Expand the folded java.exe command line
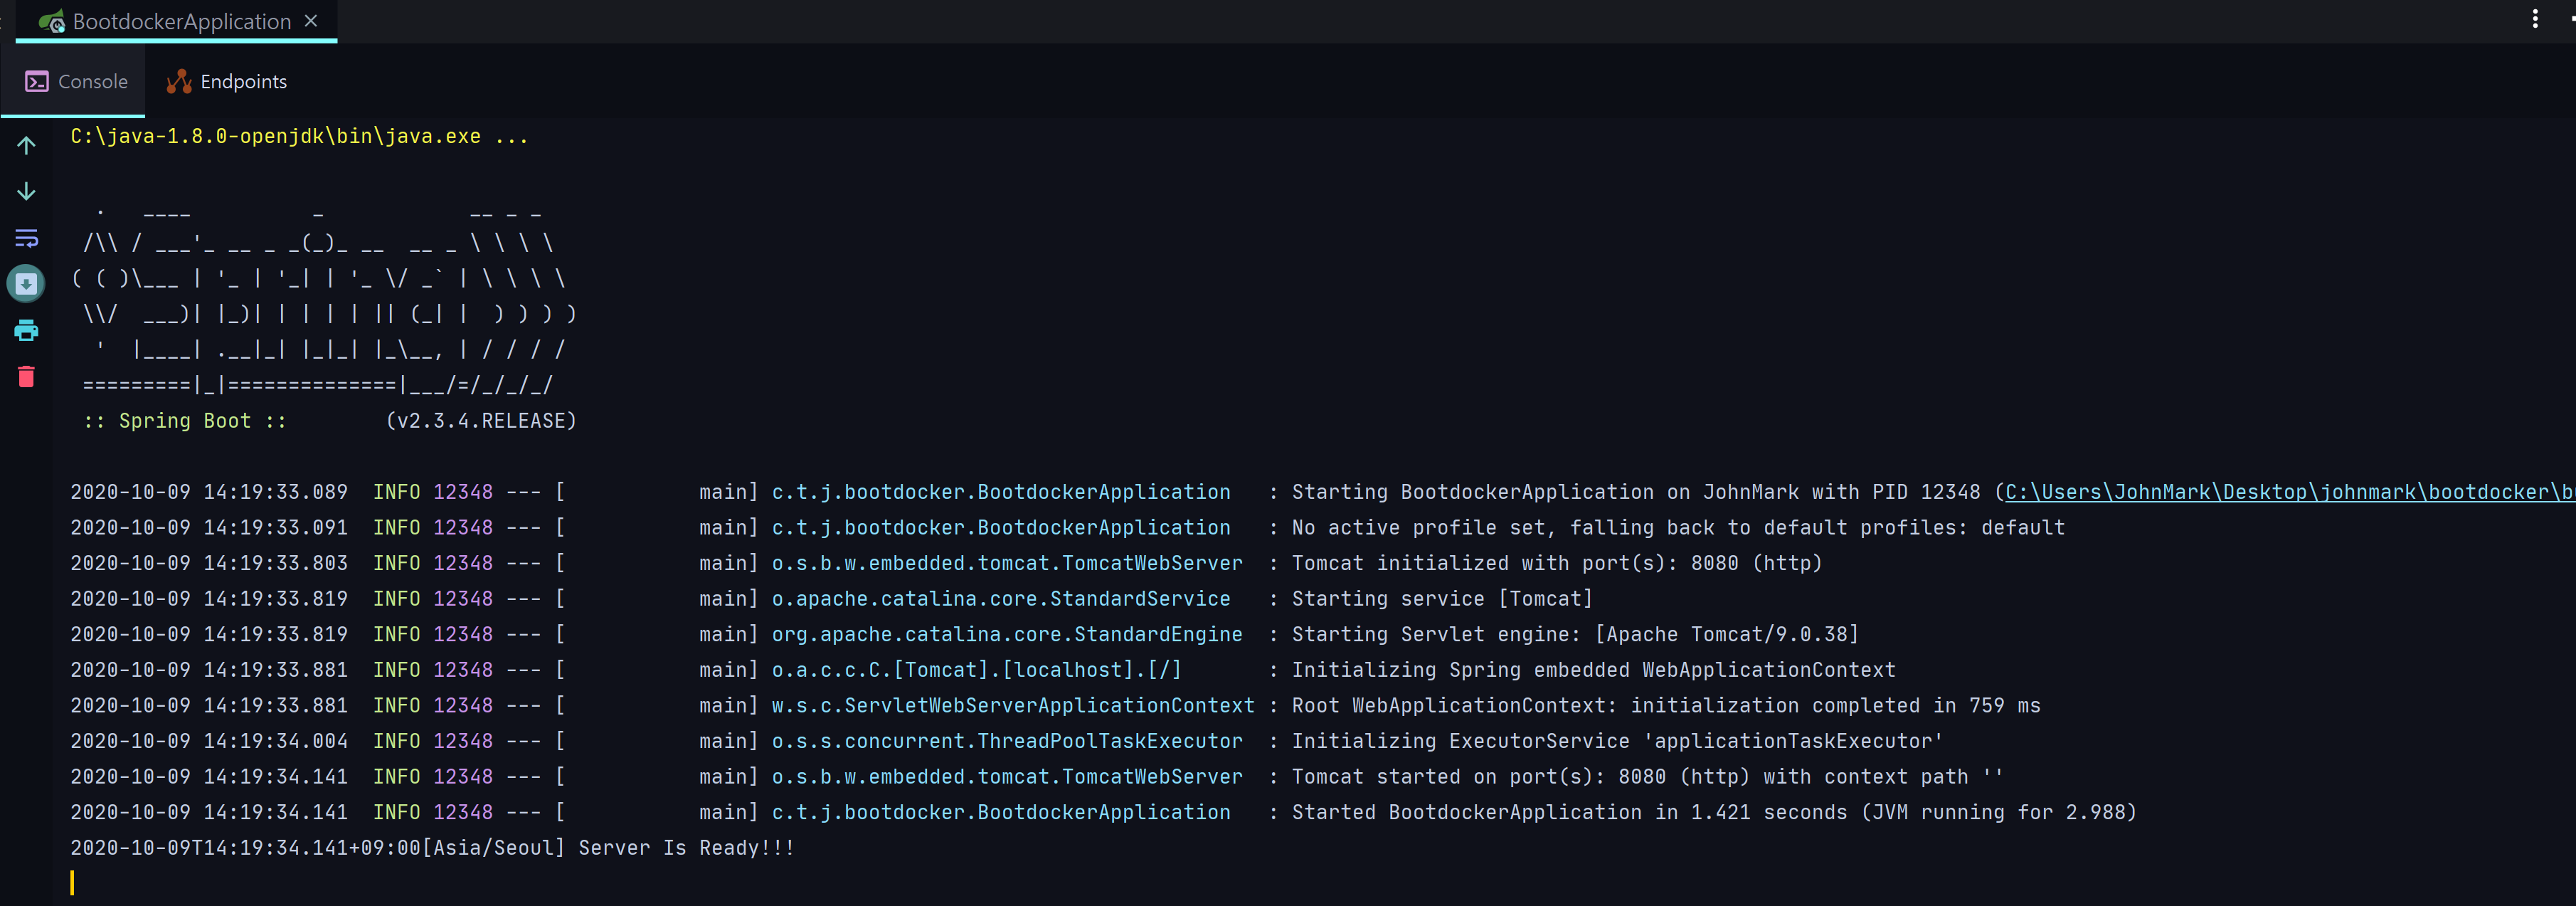 511,137
